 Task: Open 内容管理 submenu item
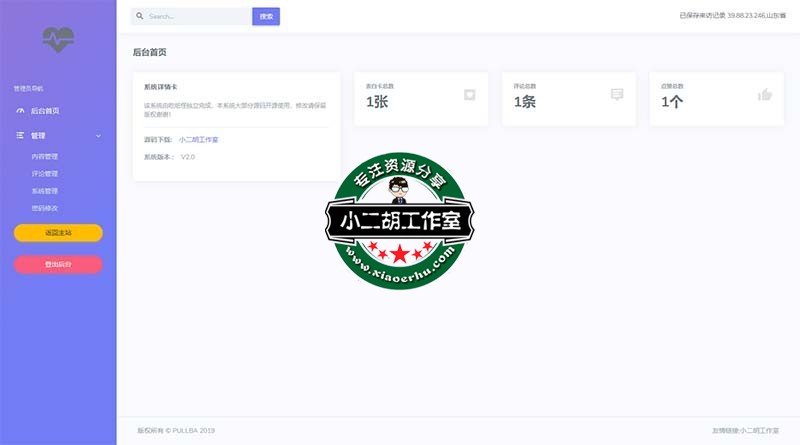point(45,157)
